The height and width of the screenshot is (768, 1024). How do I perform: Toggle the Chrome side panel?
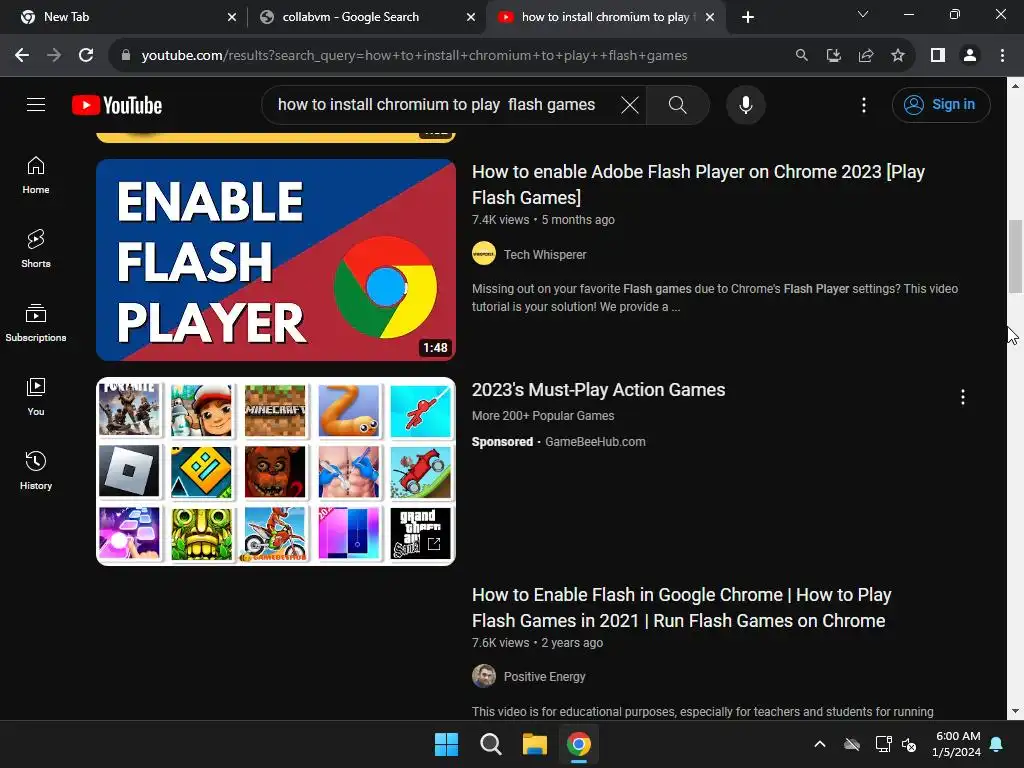(x=938, y=56)
